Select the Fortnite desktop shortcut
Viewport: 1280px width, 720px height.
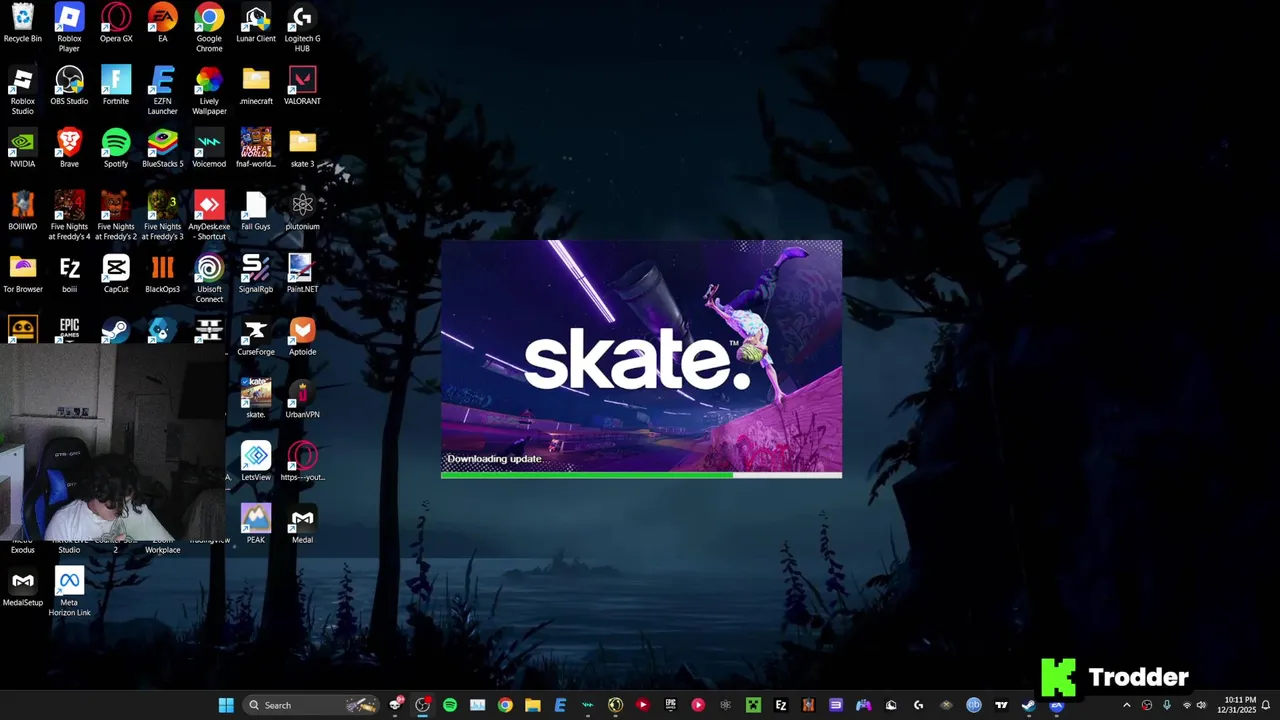click(116, 86)
